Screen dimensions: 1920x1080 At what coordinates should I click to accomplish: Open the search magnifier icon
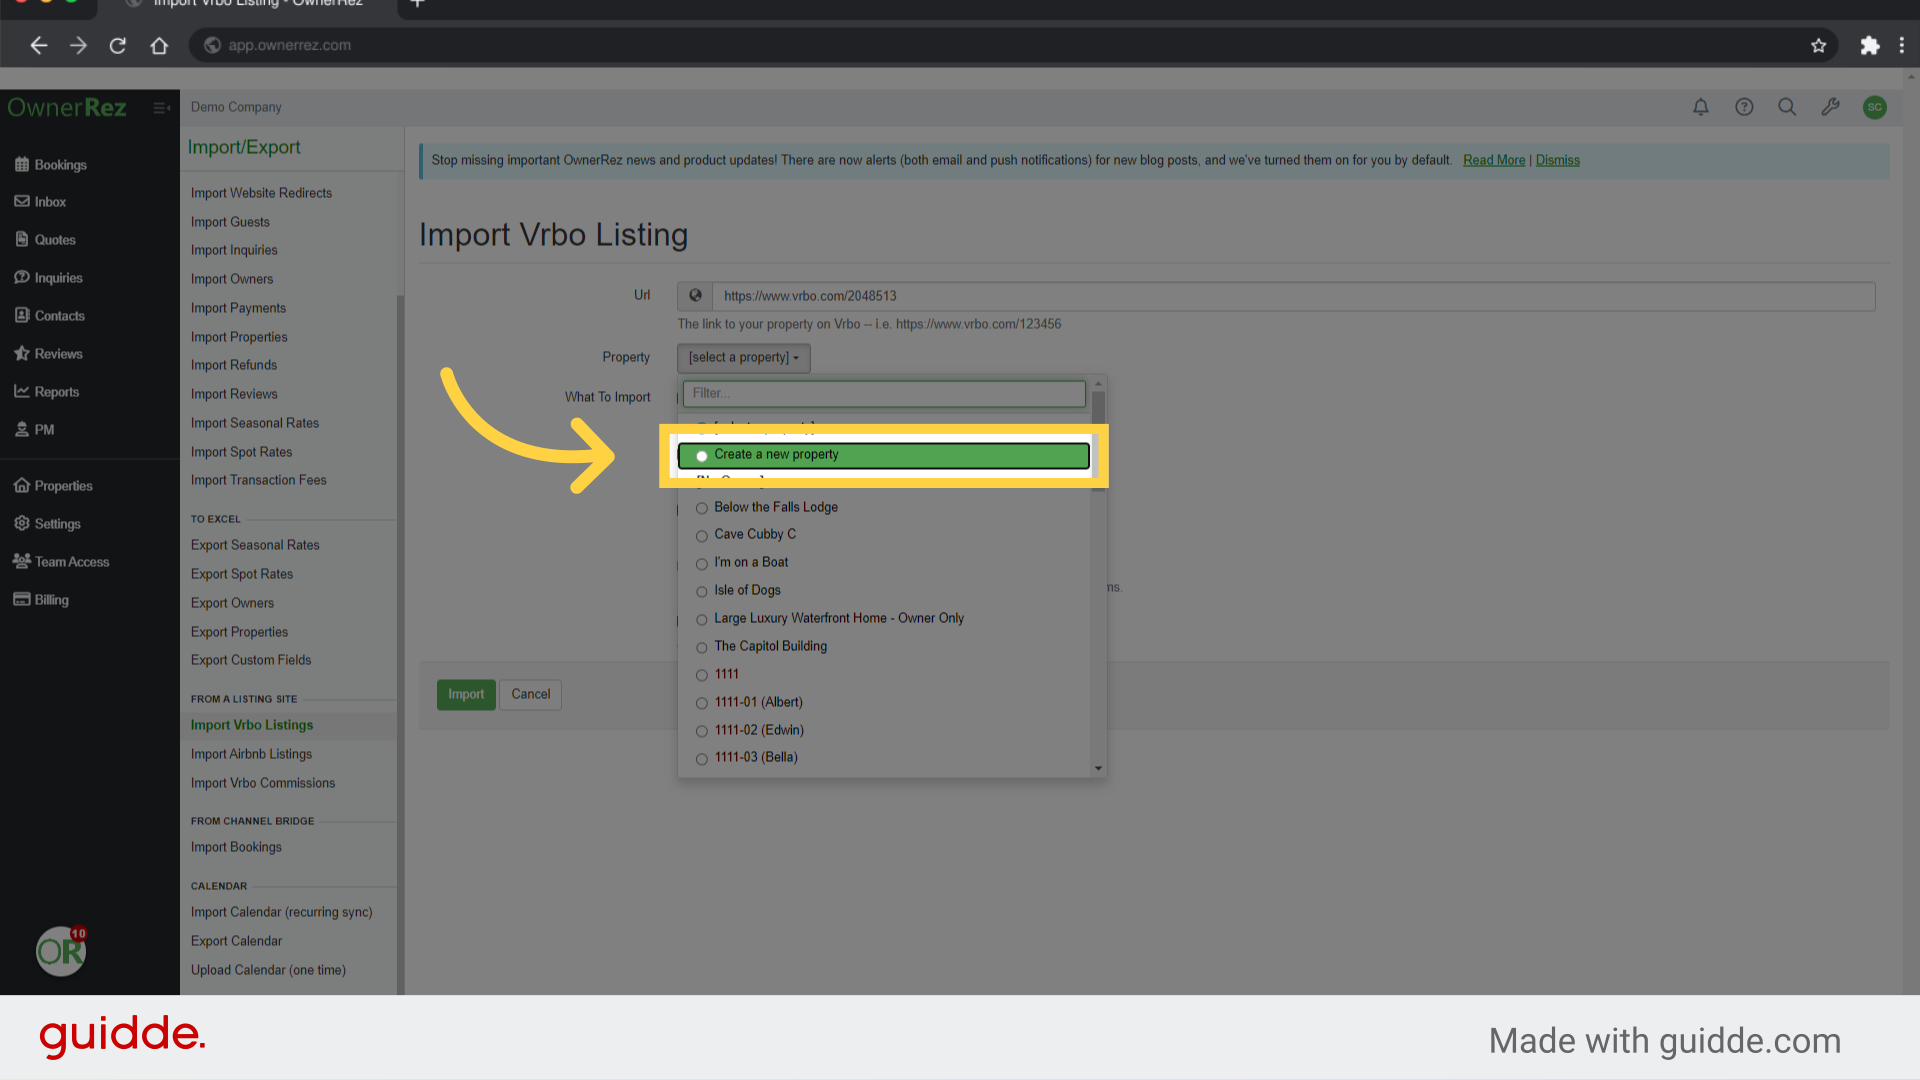point(1787,107)
